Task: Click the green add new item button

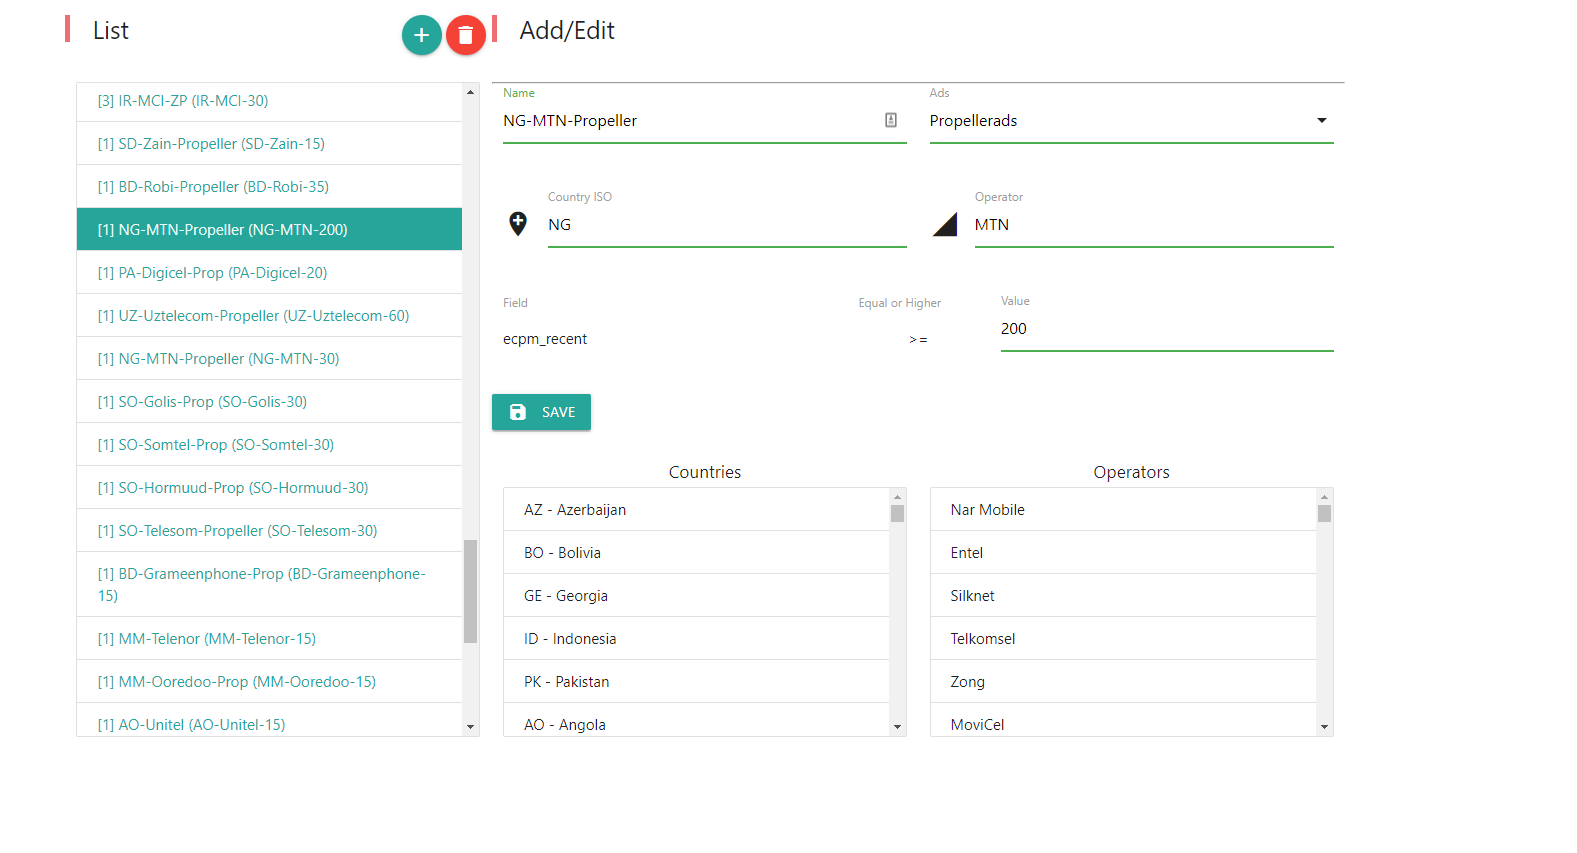Action: pyautogui.click(x=421, y=35)
